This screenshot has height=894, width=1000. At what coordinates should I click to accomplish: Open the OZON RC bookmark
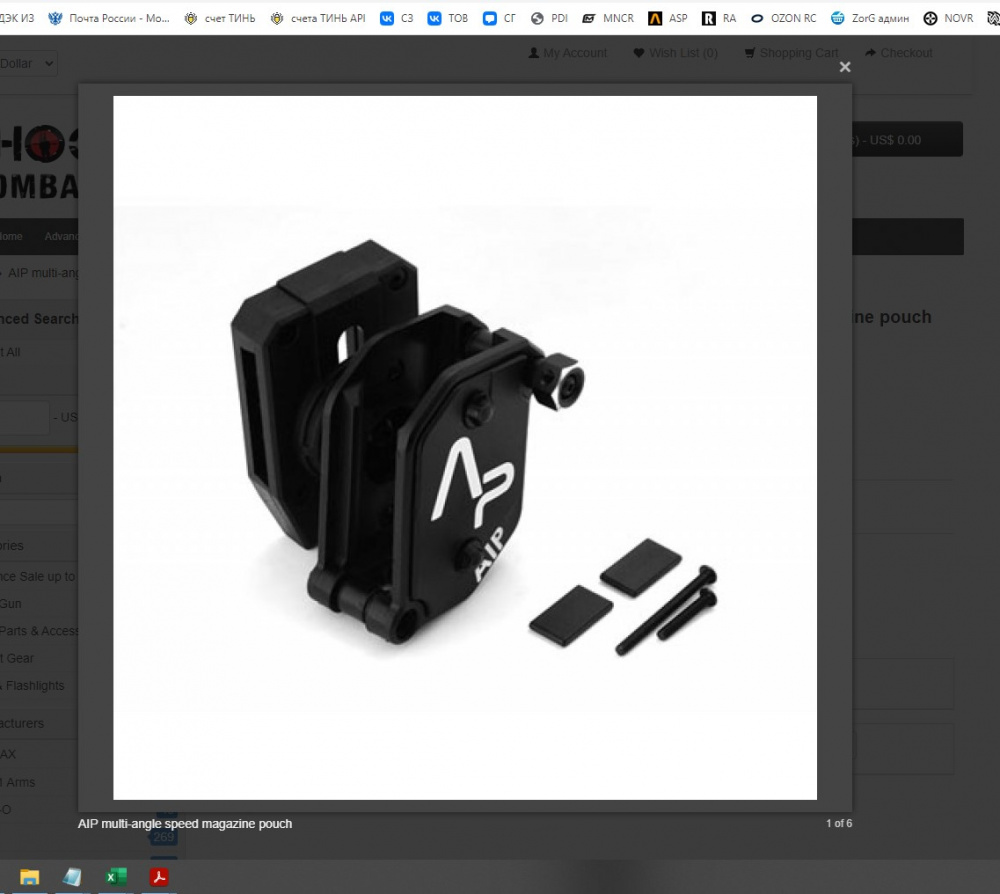click(783, 18)
